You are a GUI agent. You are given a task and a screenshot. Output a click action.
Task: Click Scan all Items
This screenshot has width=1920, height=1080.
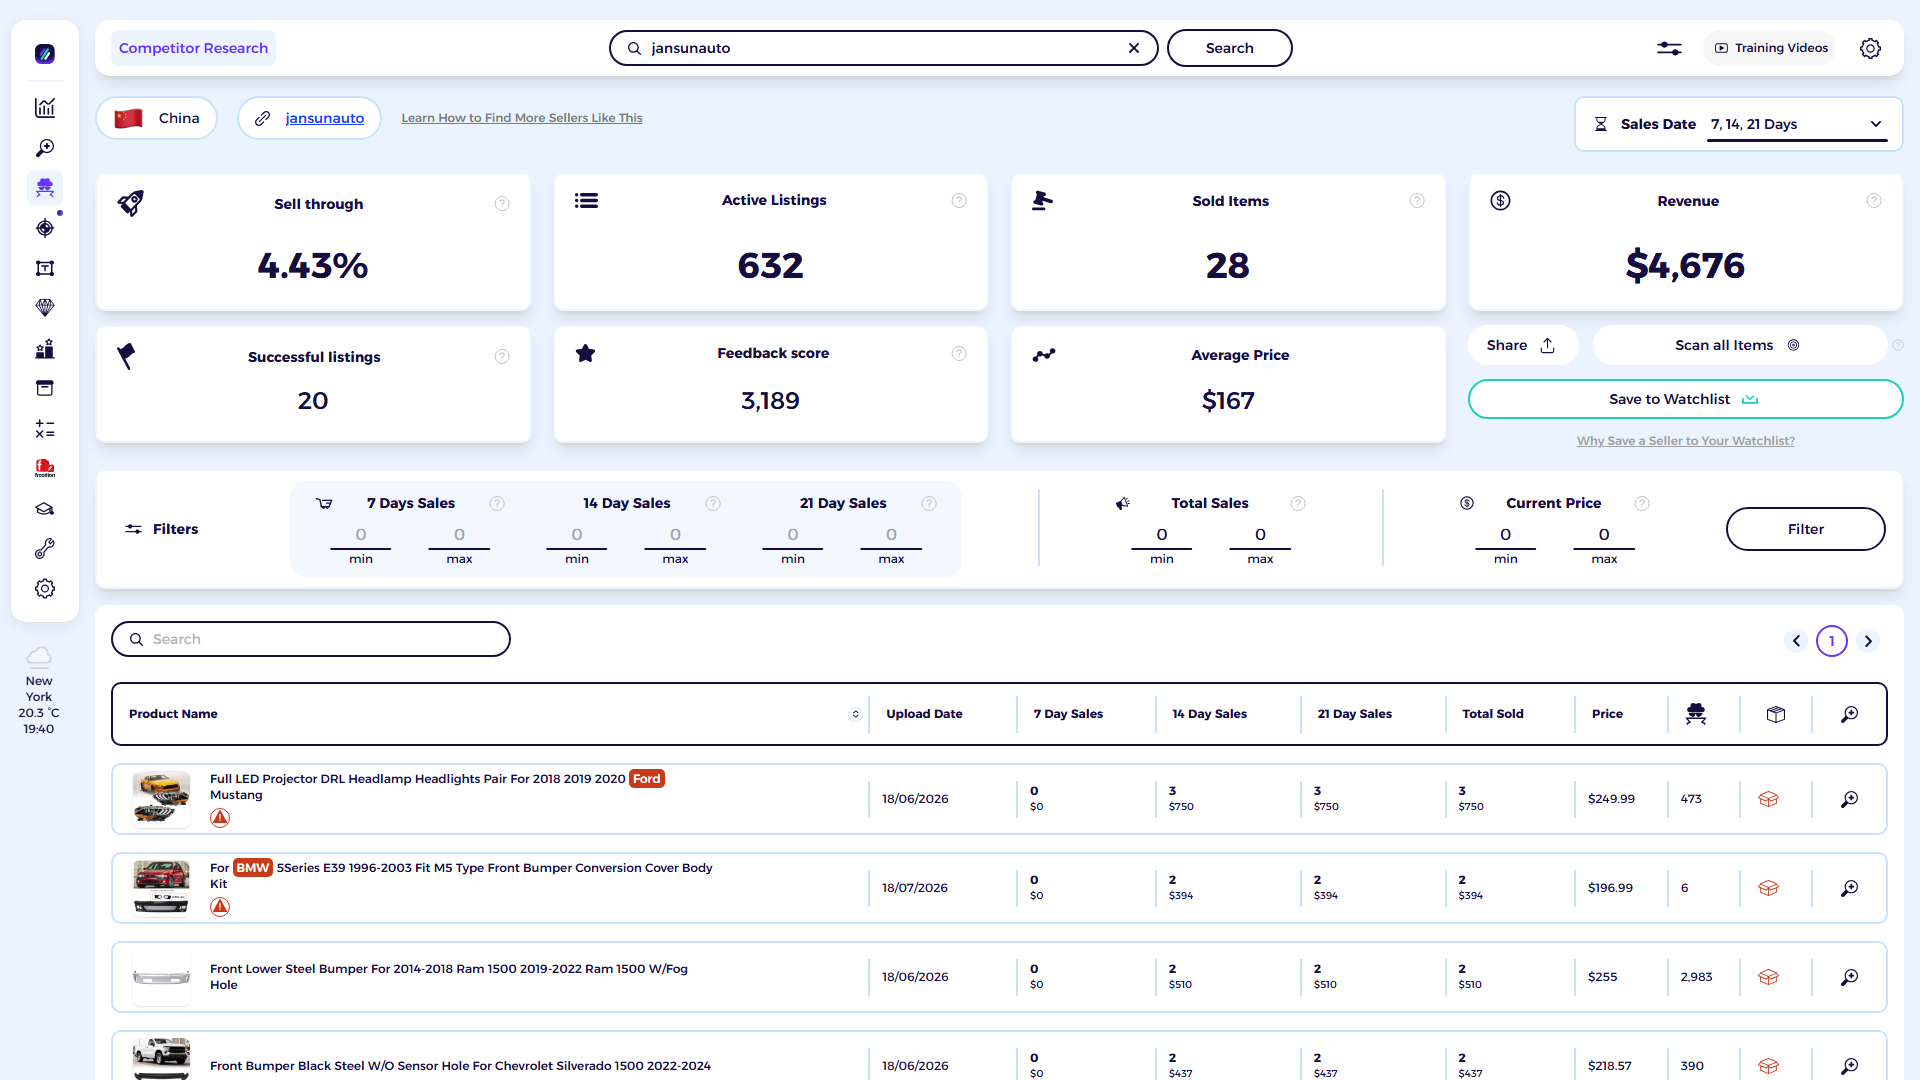(x=1738, y=345)
